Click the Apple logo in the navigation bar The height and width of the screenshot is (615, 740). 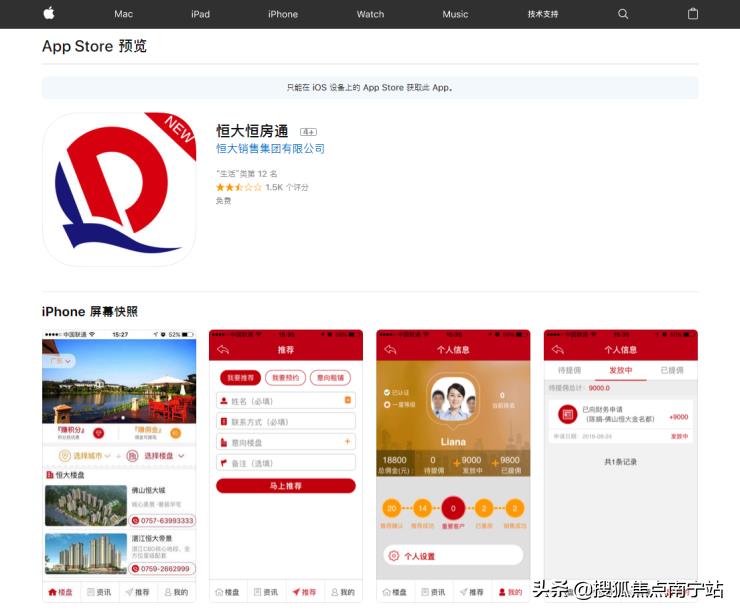tap(49, 14)
